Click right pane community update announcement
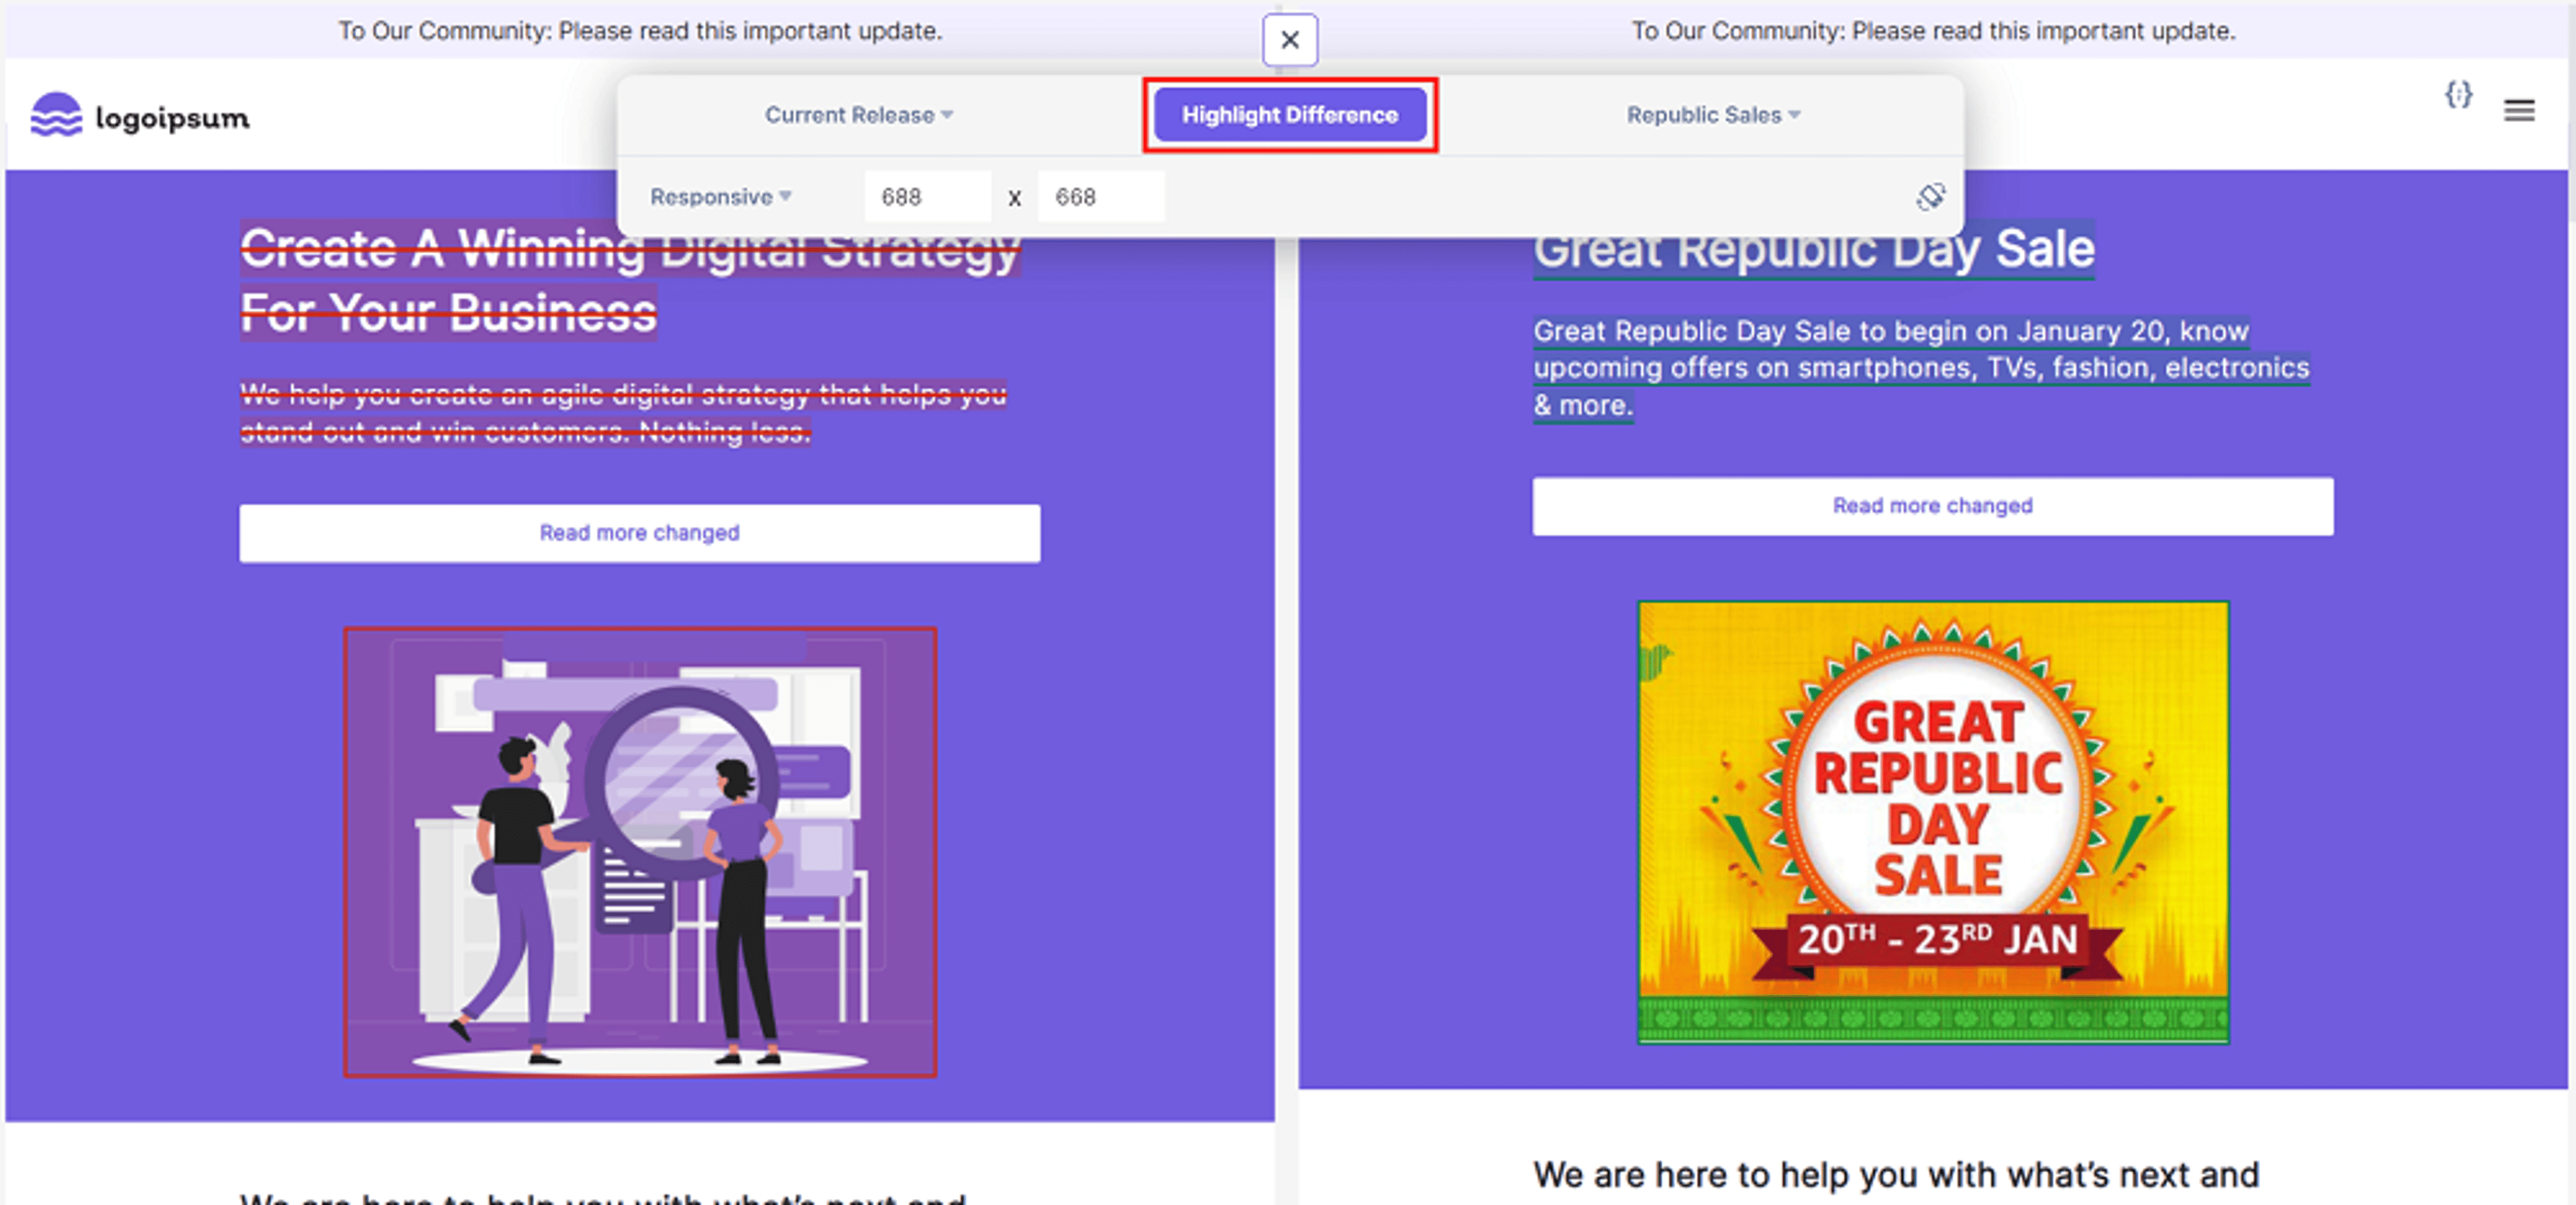The image size is (2576, 1205). click(1933, 31)
